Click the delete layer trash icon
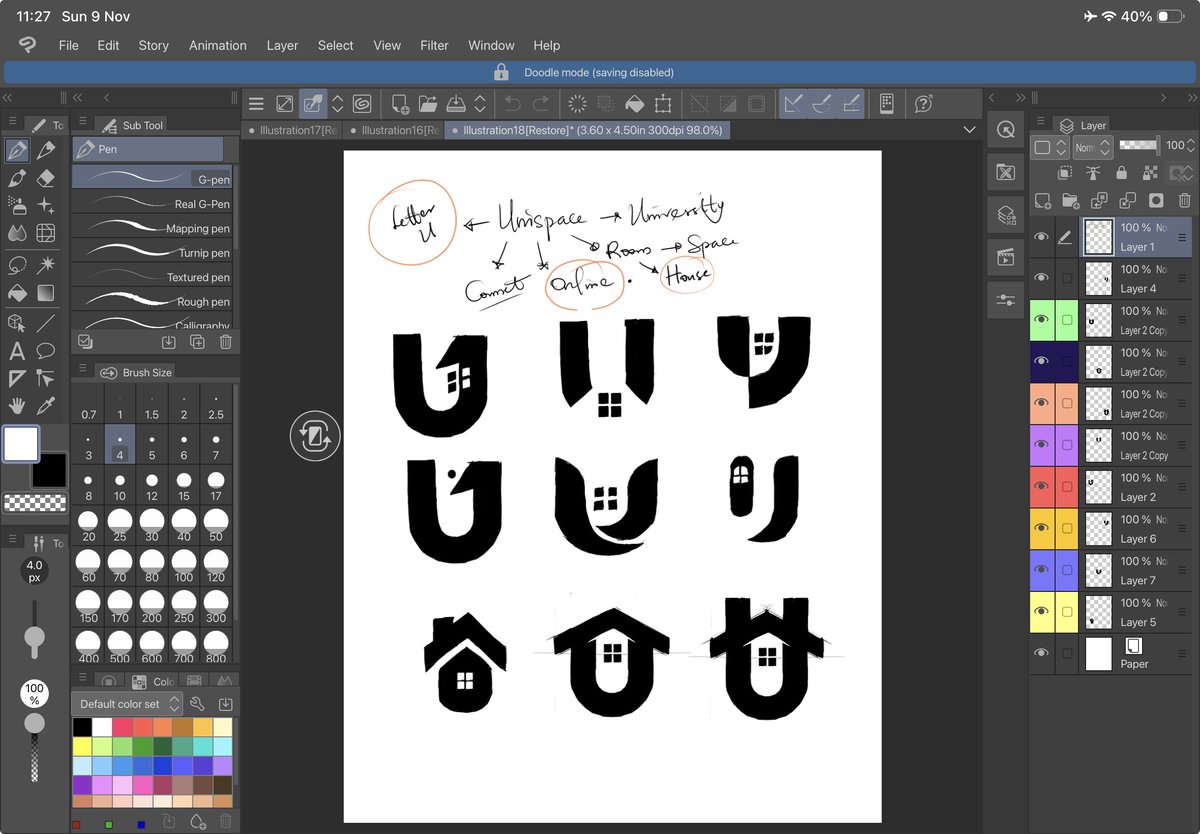 1185,200
